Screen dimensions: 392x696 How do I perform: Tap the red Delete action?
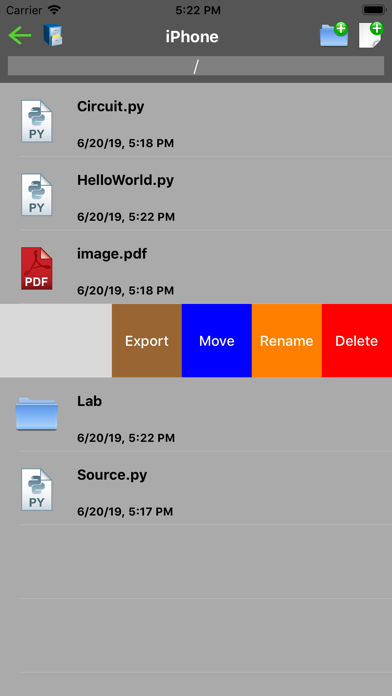tap(357, 341)
